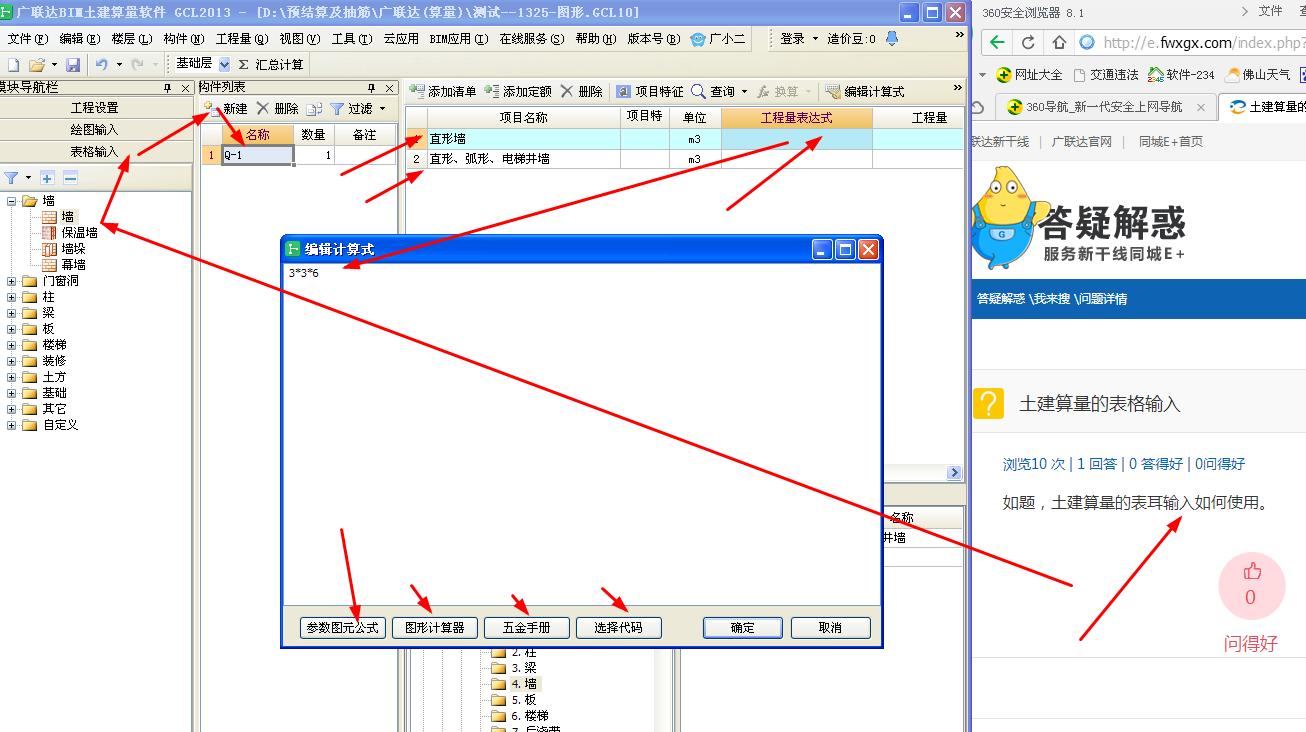Click the minus collapse-all icon above tree
This screenshot has width=1306, height=732.
(70, 178)
